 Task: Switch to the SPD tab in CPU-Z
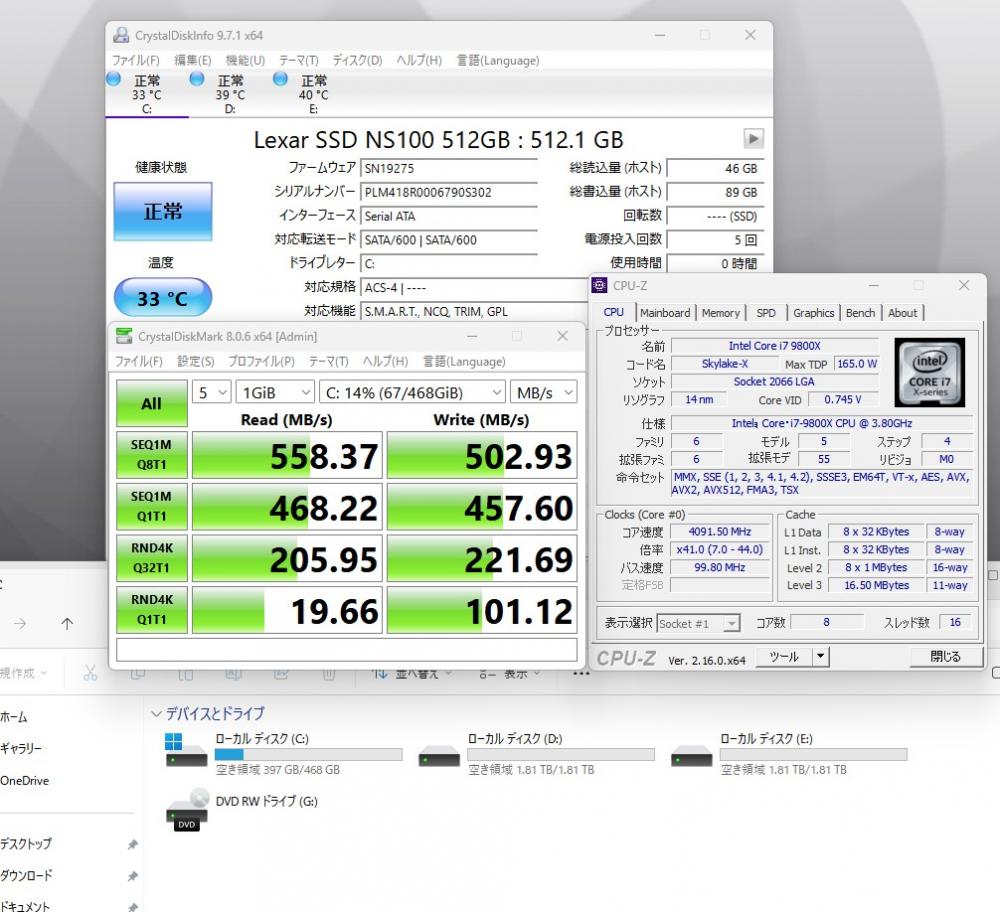pyautogui.click(x=766, y=313)
